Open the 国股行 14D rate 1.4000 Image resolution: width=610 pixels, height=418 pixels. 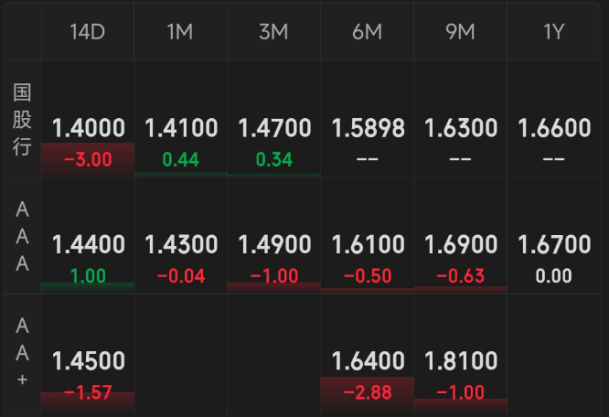point(88,129)
